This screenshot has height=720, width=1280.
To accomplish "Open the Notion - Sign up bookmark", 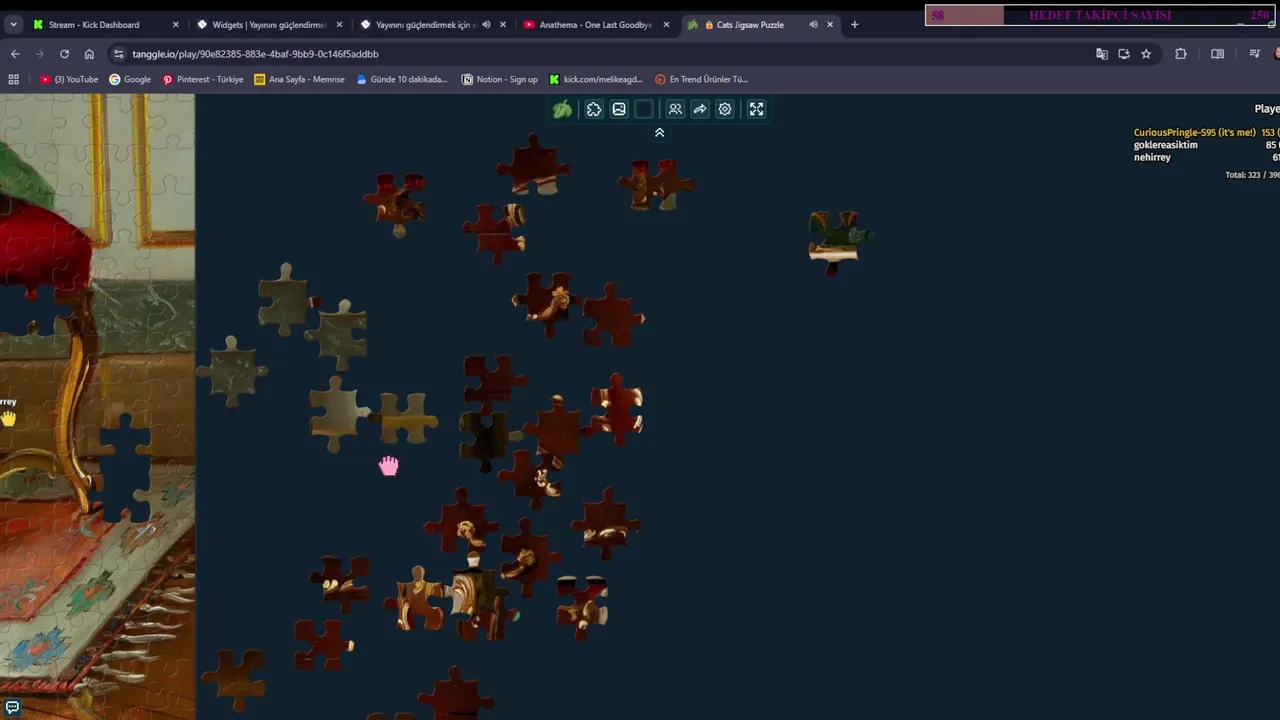I will (x=499, y=79).
